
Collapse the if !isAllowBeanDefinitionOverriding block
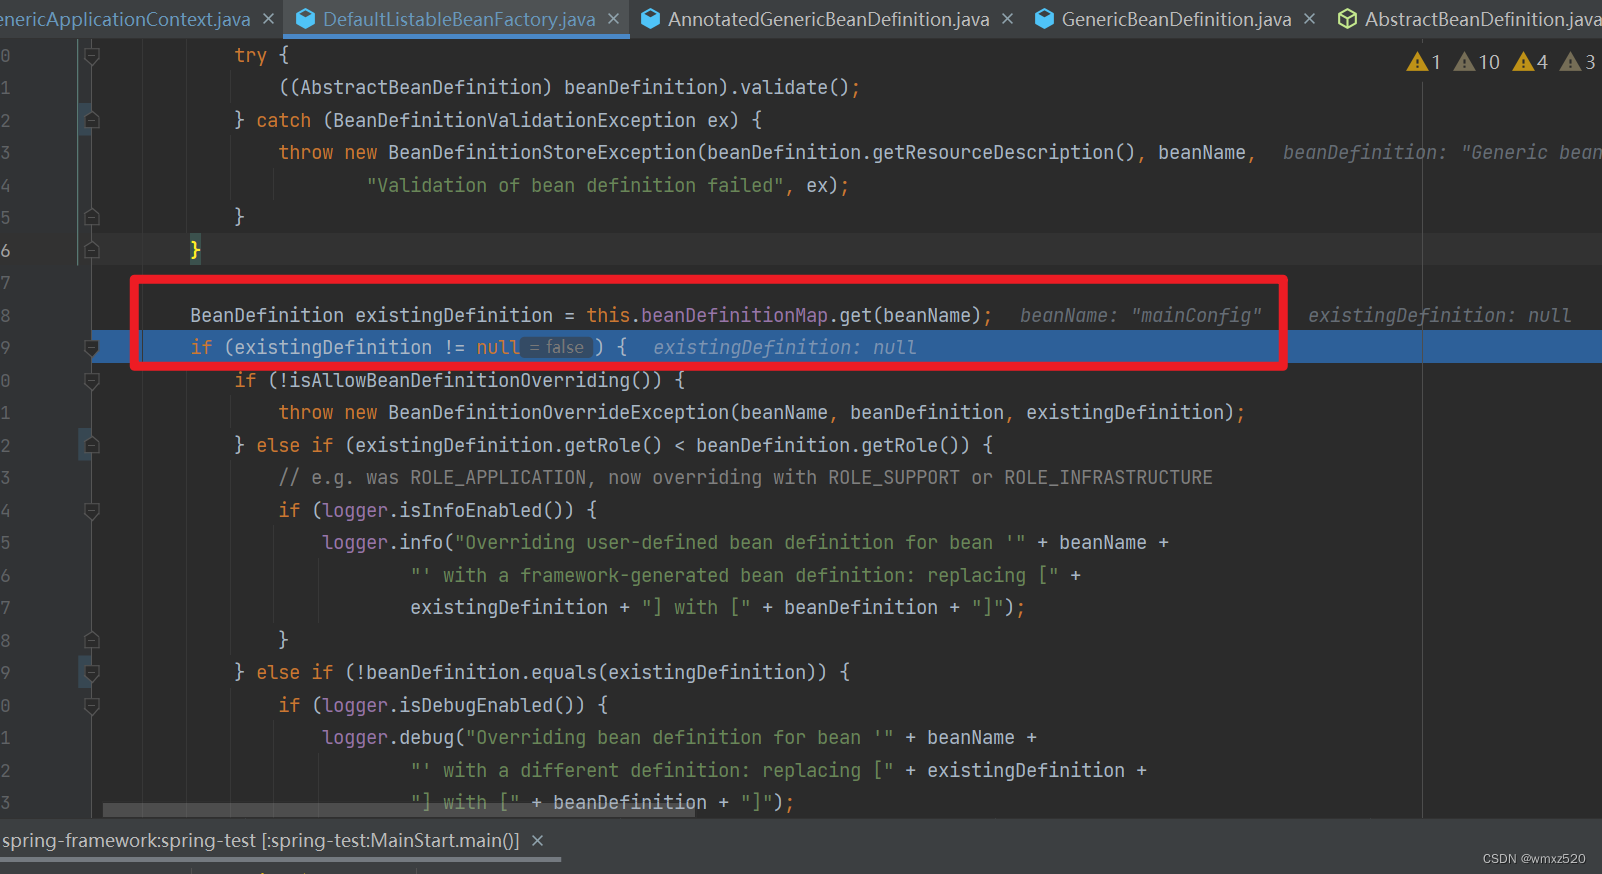(92, 381)
